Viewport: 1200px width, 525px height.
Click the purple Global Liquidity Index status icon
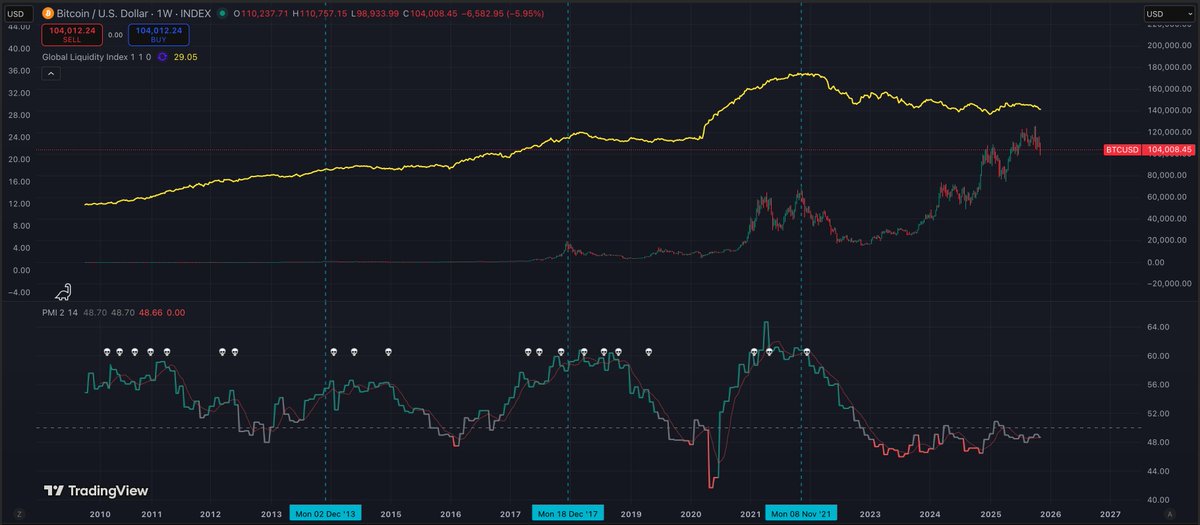tap(162, 57)
